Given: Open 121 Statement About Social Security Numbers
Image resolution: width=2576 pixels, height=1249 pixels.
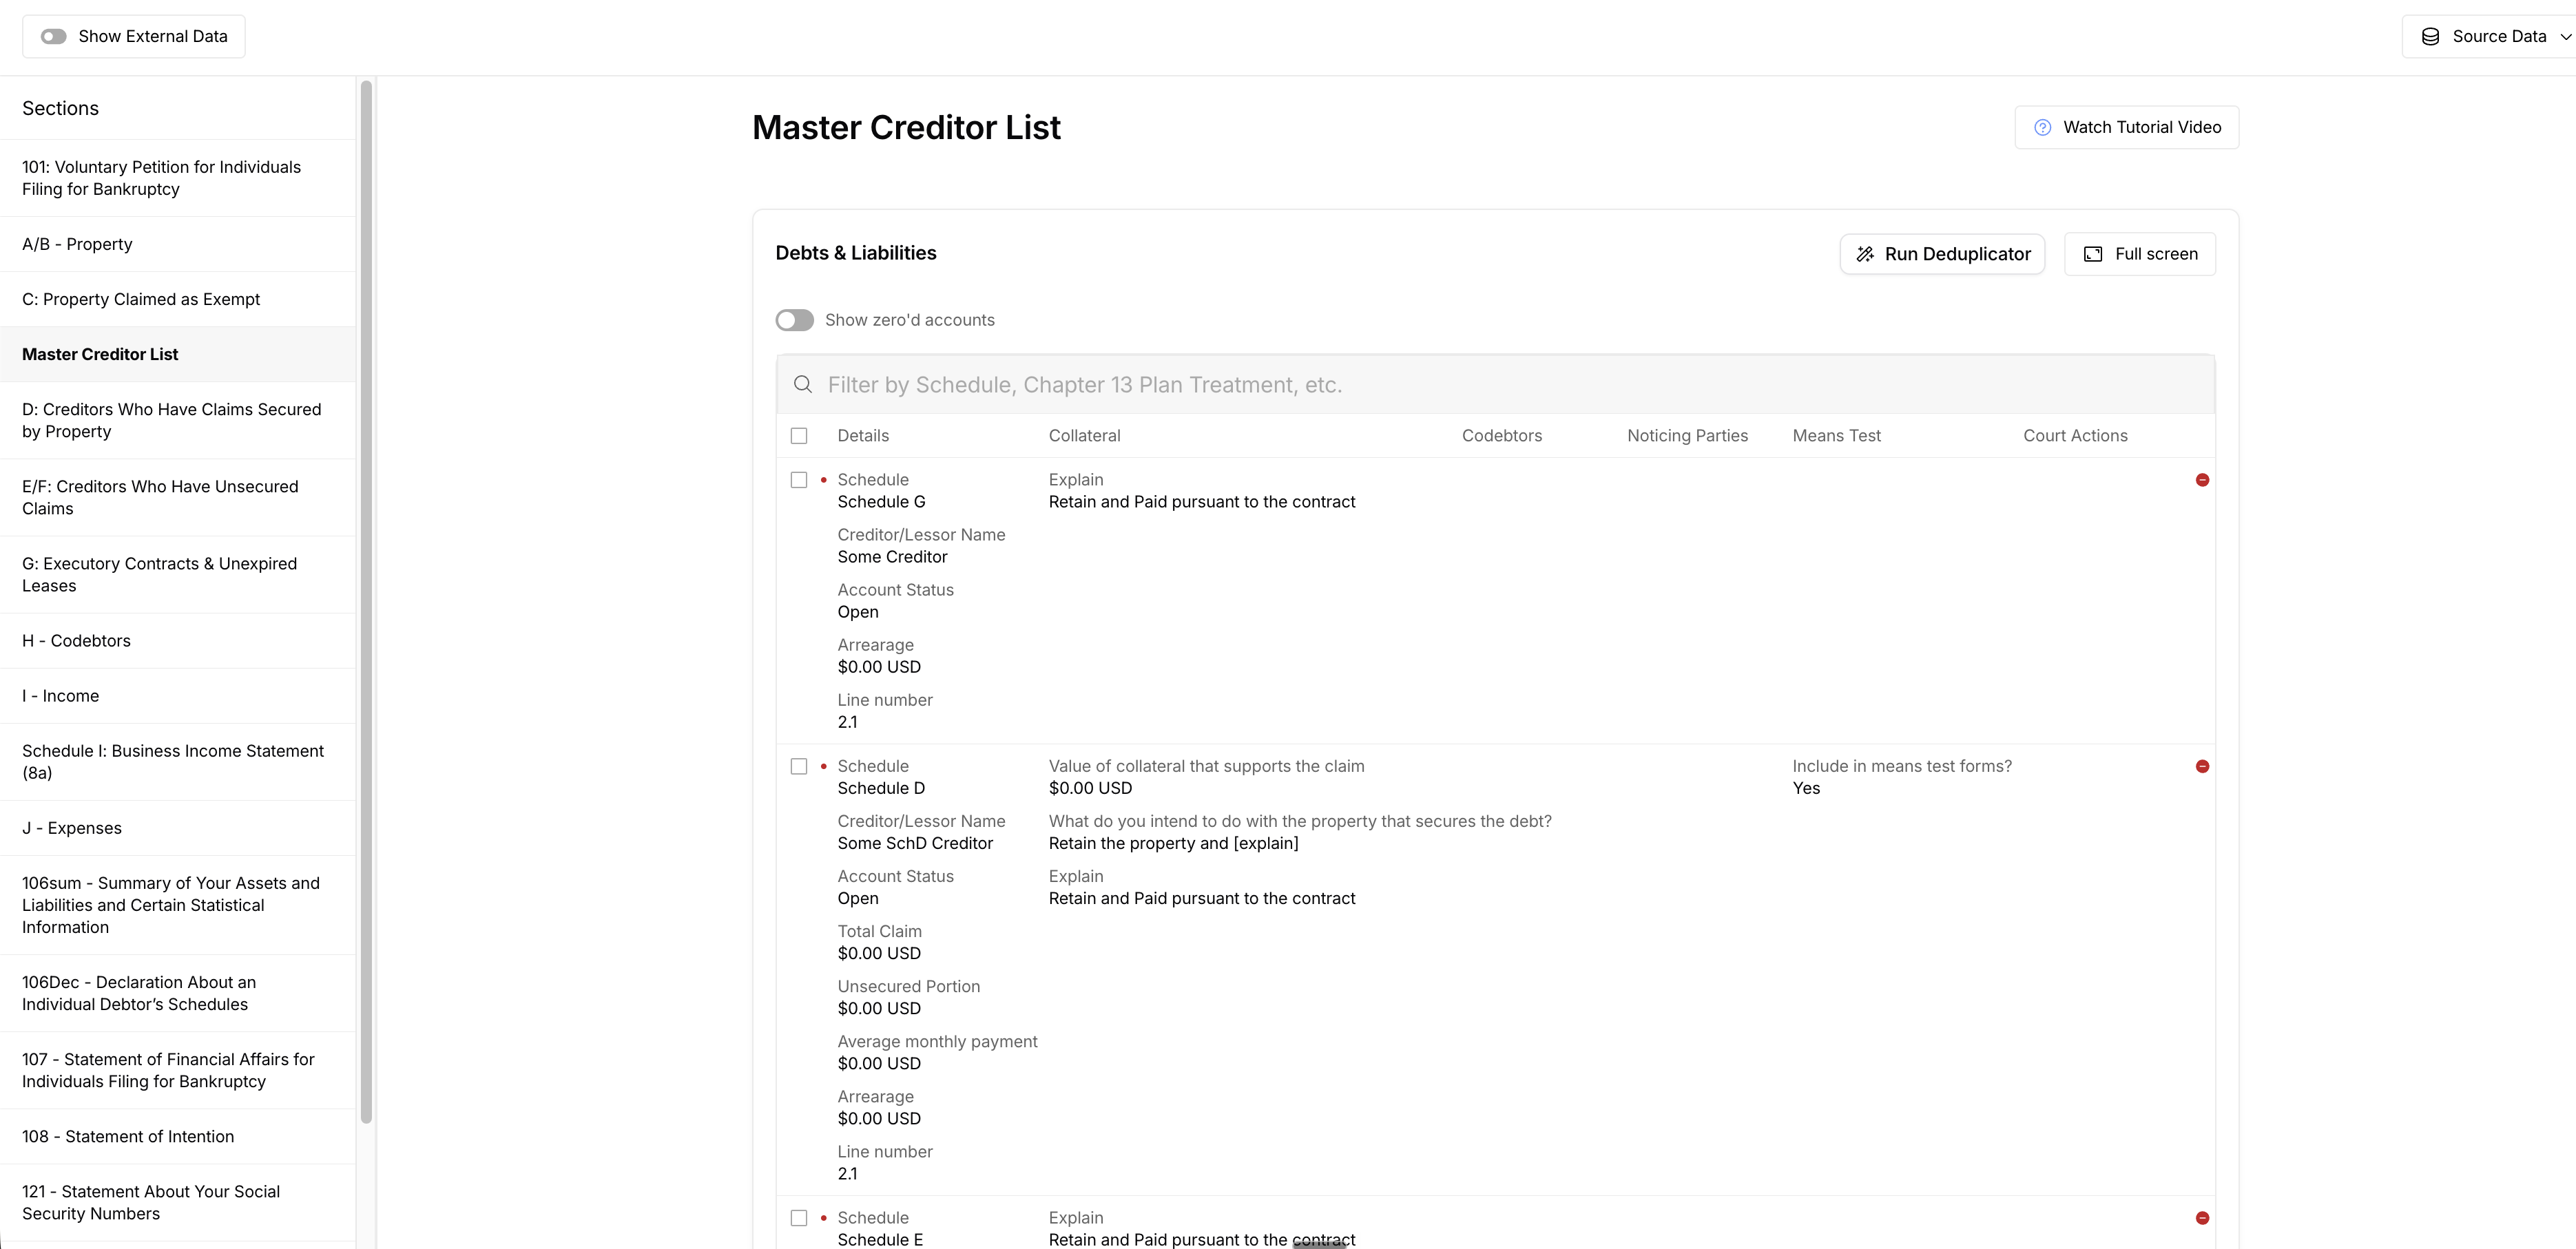Looking at the screenshot, I should [178, 1202].
